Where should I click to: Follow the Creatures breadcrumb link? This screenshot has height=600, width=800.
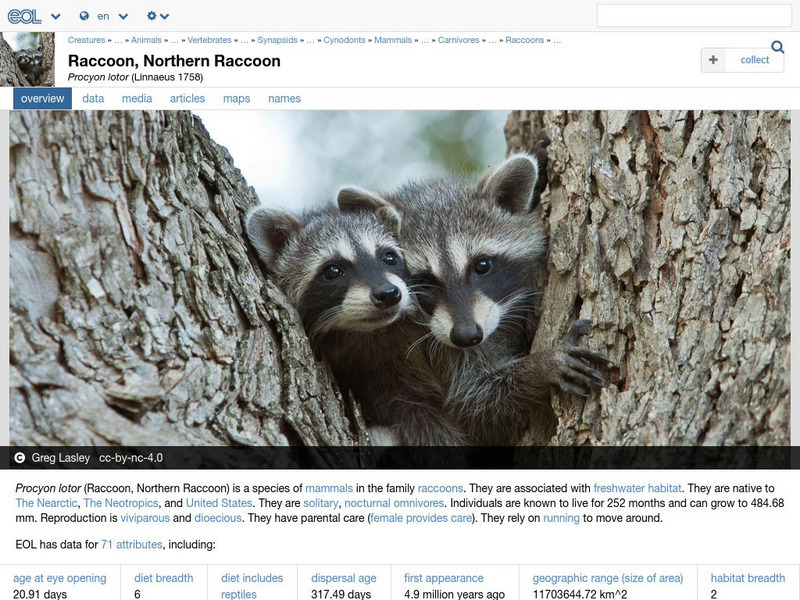[x=86, y=40]
